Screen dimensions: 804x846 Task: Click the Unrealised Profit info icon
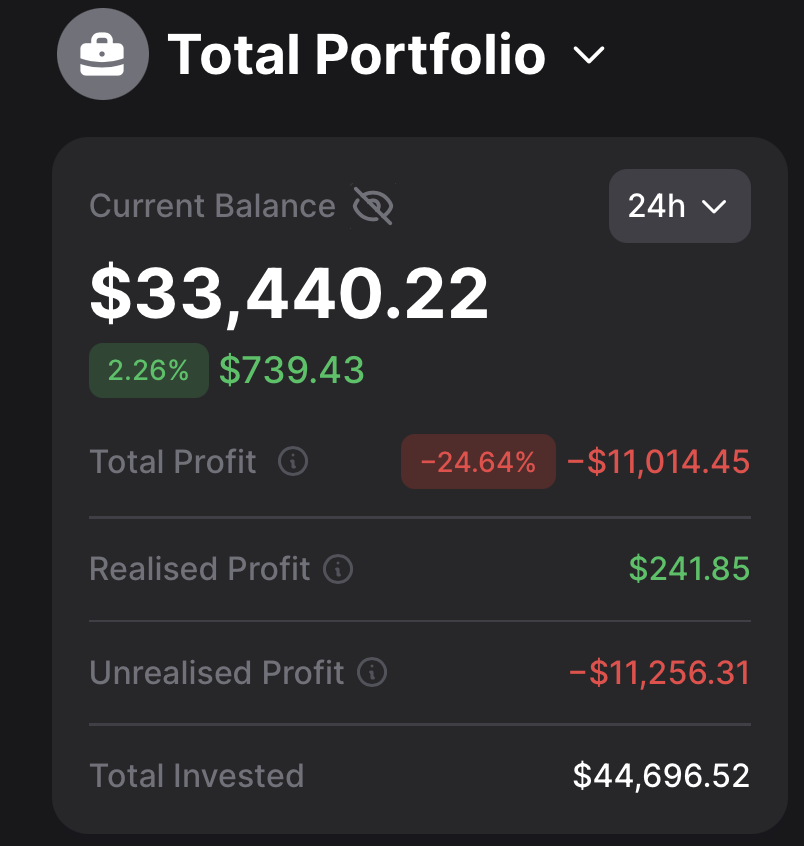(372, 673)
